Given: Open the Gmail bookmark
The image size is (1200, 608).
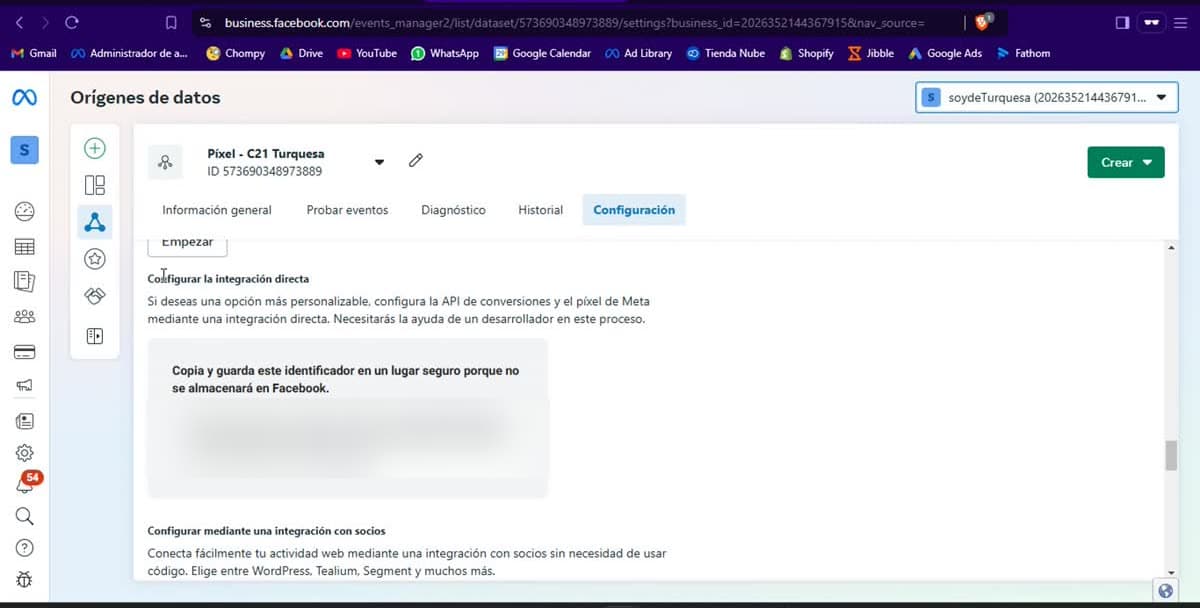Looking at the screenshot, I should click(x=33, y=53).
